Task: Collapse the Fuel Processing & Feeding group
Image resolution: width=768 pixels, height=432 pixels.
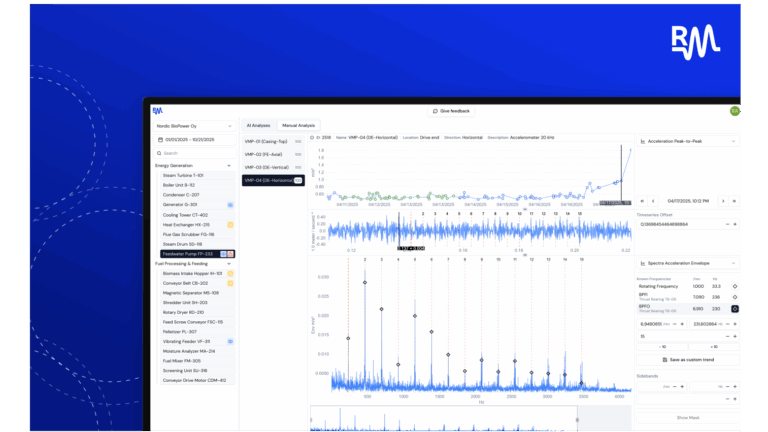Action: tap(229, 264)
